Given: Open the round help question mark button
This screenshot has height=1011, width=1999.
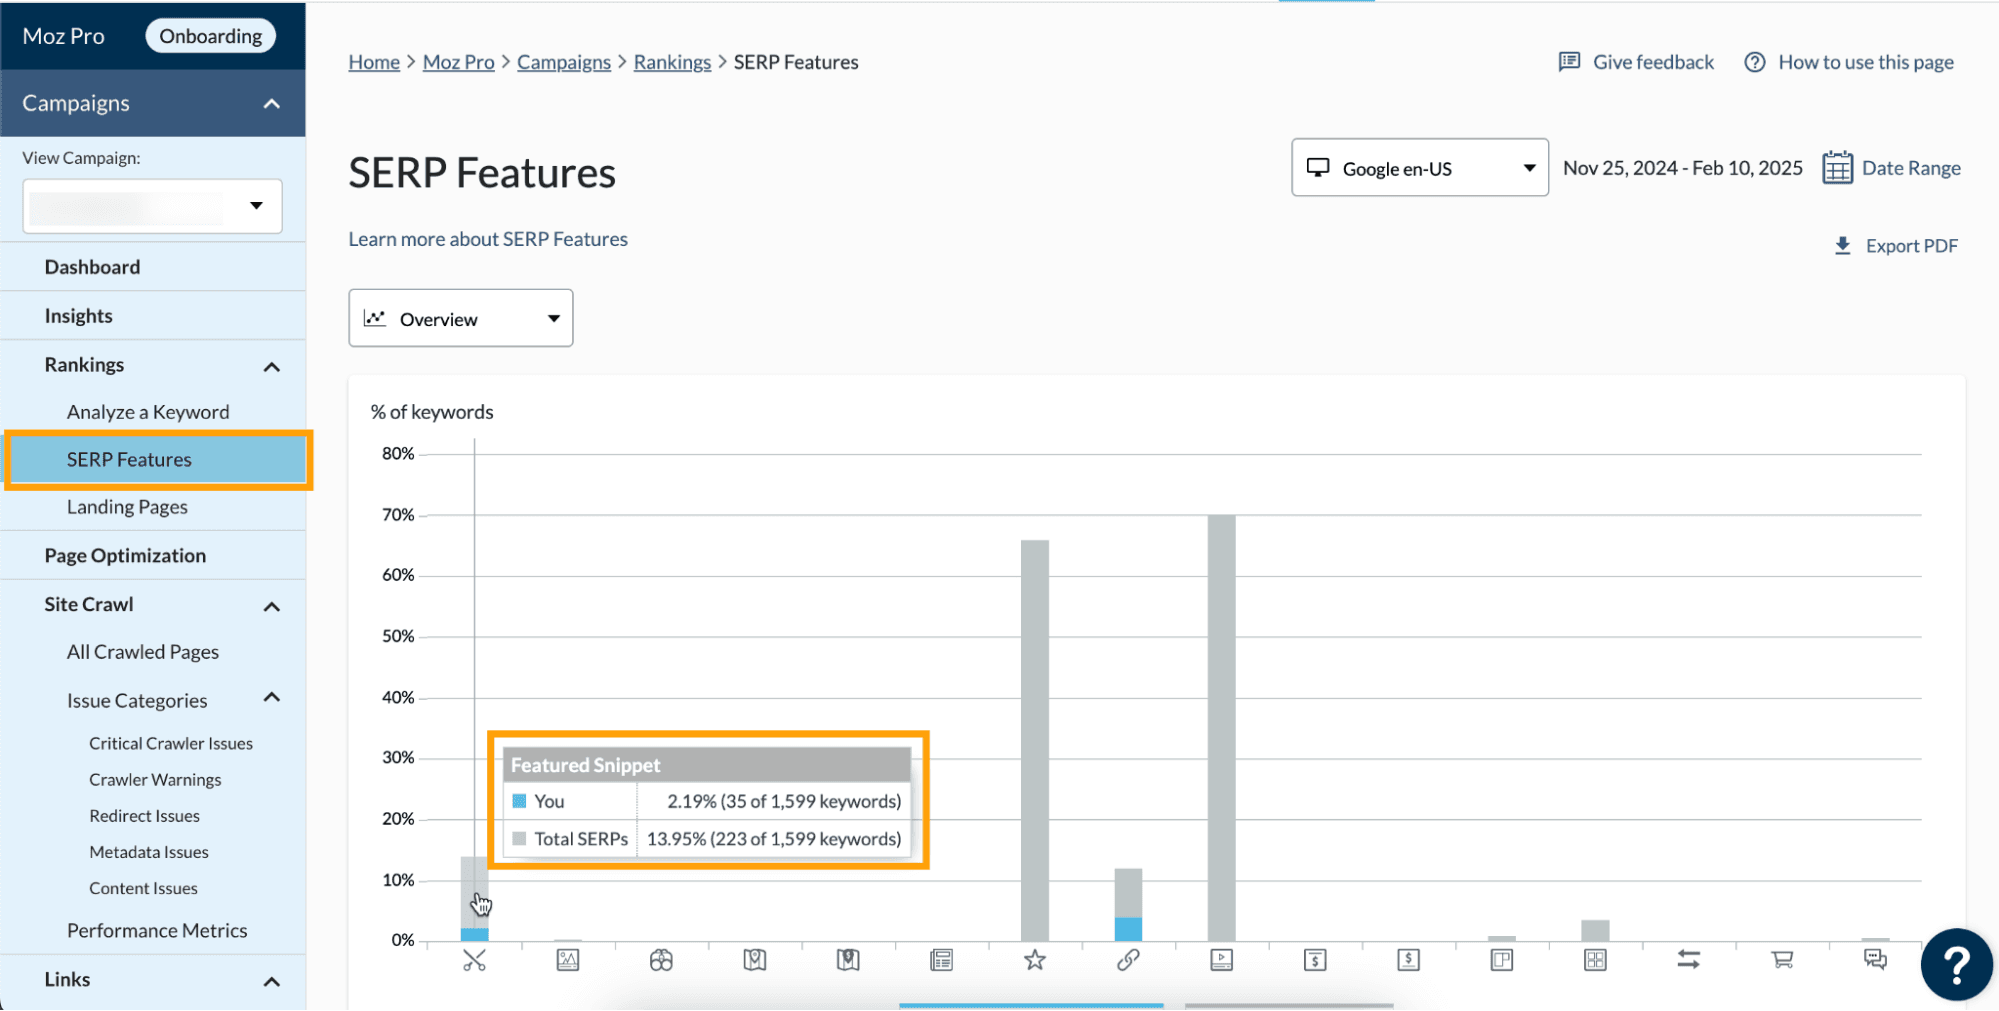Looking at the screenshot, I should [x=1956, y=965].
